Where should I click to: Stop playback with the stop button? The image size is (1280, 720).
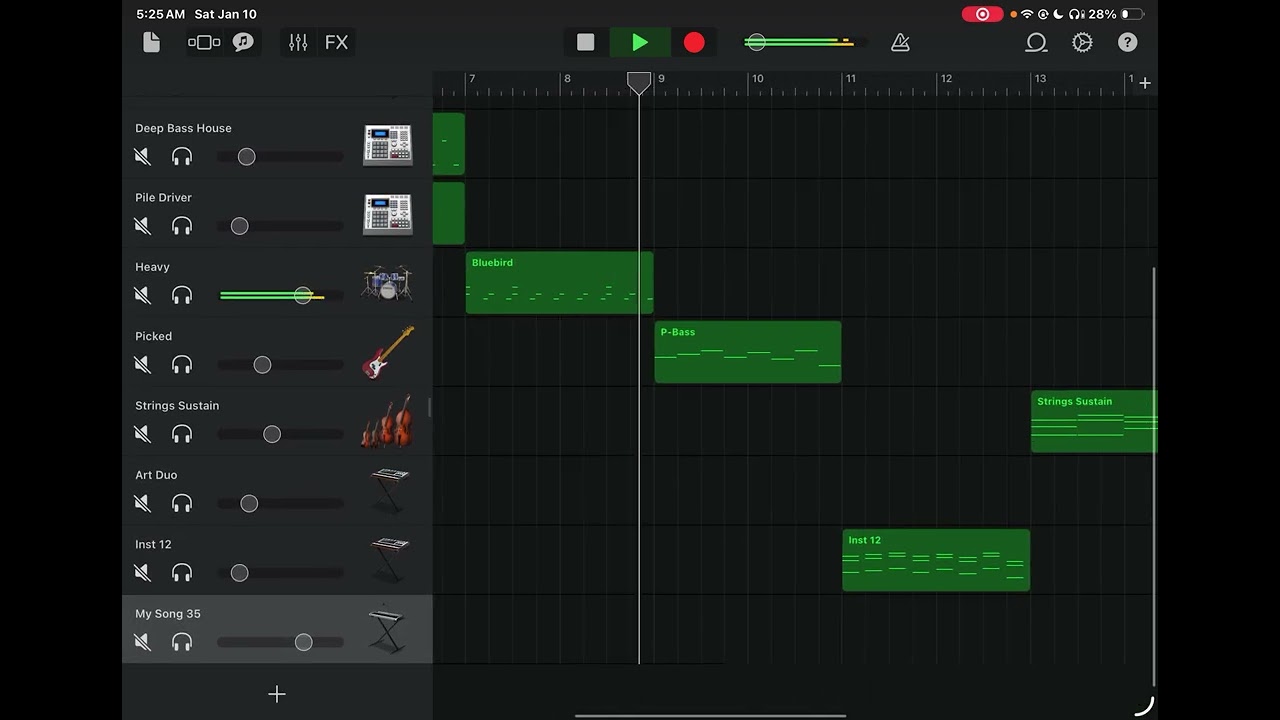(586, 42)
